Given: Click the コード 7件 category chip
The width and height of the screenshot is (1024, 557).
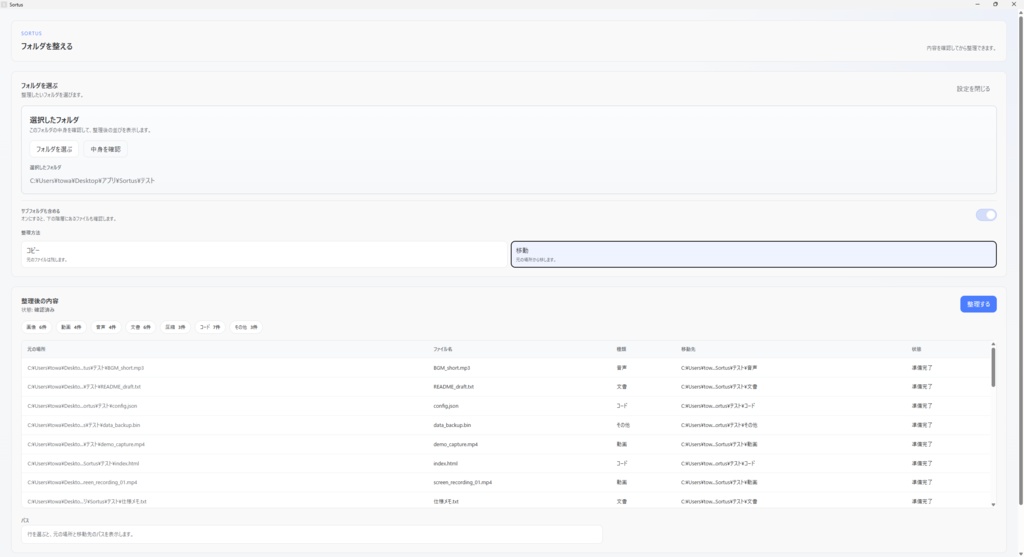Looking at the screenshot, I should [210, 327].
